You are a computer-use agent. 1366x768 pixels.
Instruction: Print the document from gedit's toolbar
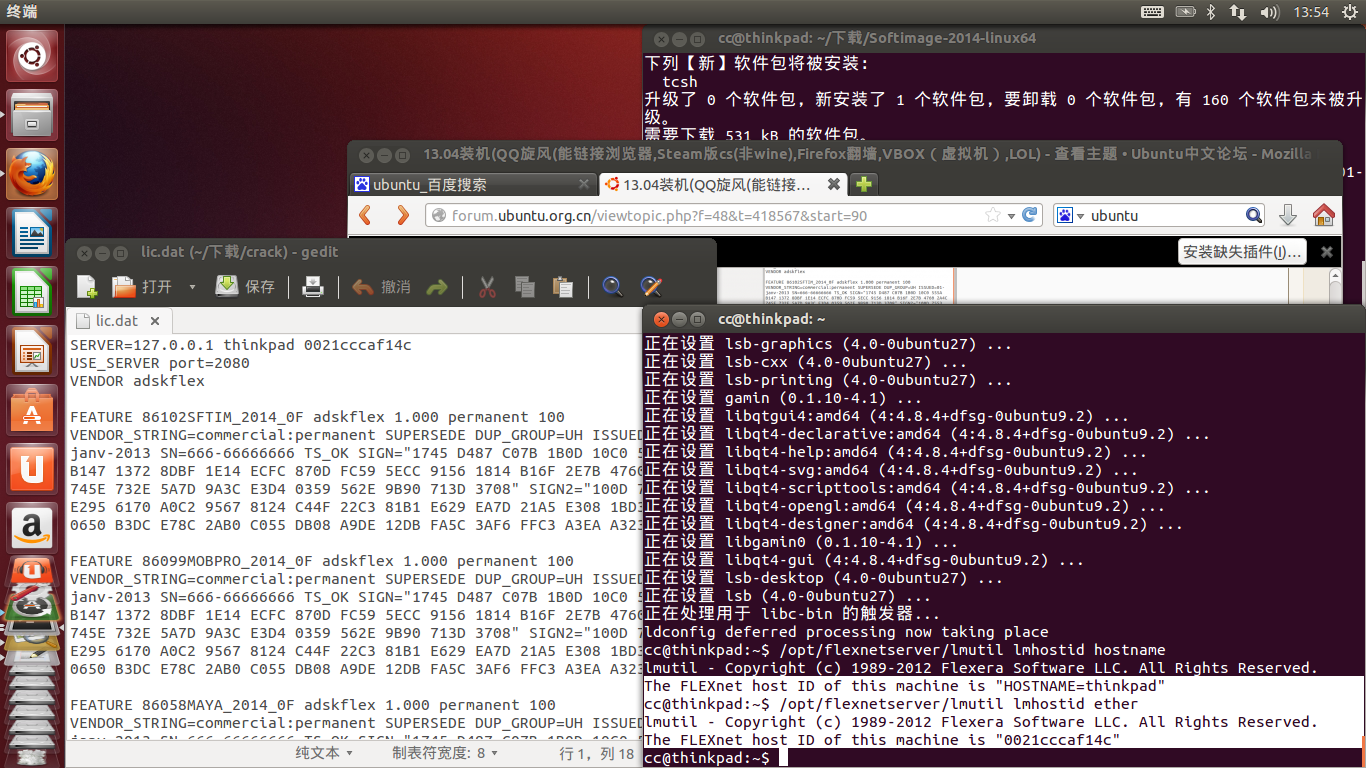tap(313, 287)
